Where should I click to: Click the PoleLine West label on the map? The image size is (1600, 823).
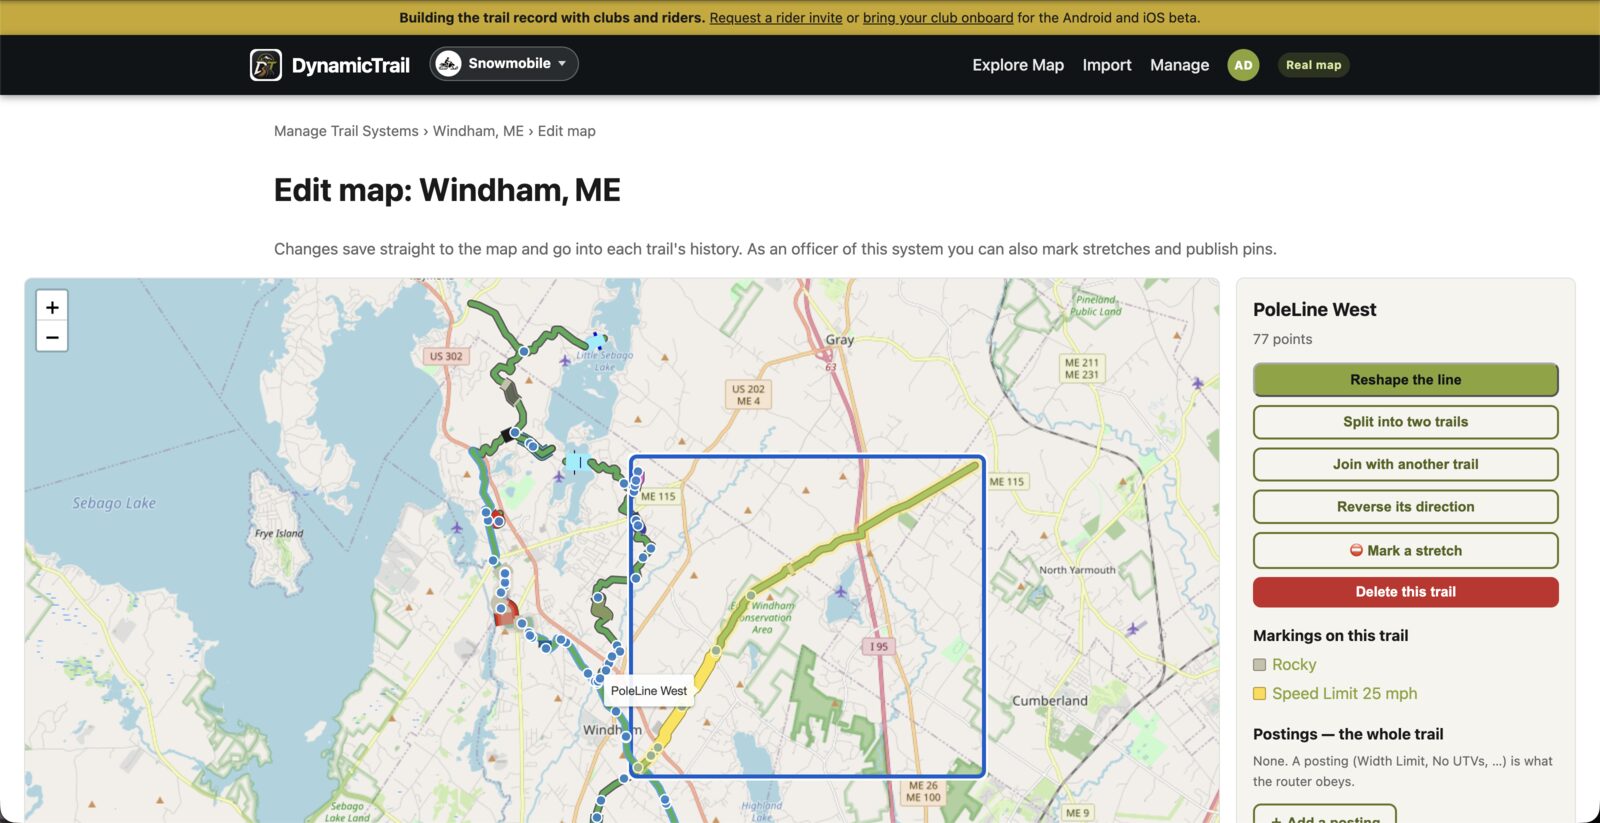point(649,691)
